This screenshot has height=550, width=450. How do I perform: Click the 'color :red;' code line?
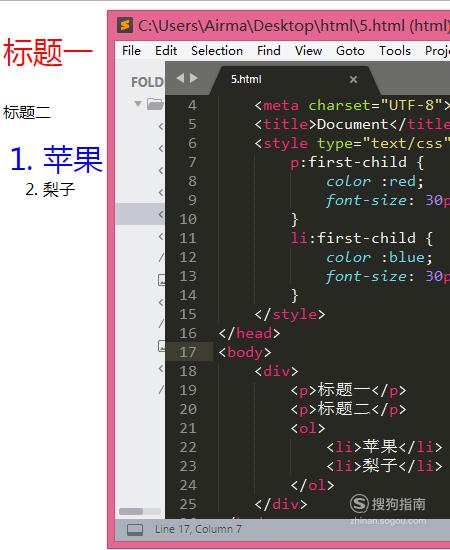coord(375,181)
